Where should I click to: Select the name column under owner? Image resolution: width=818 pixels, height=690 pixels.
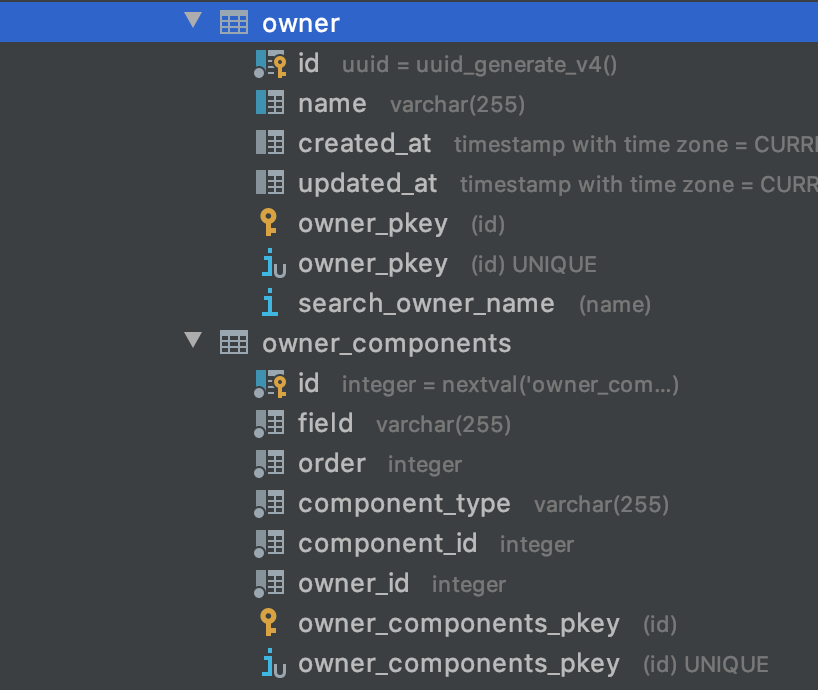[332, 103]
